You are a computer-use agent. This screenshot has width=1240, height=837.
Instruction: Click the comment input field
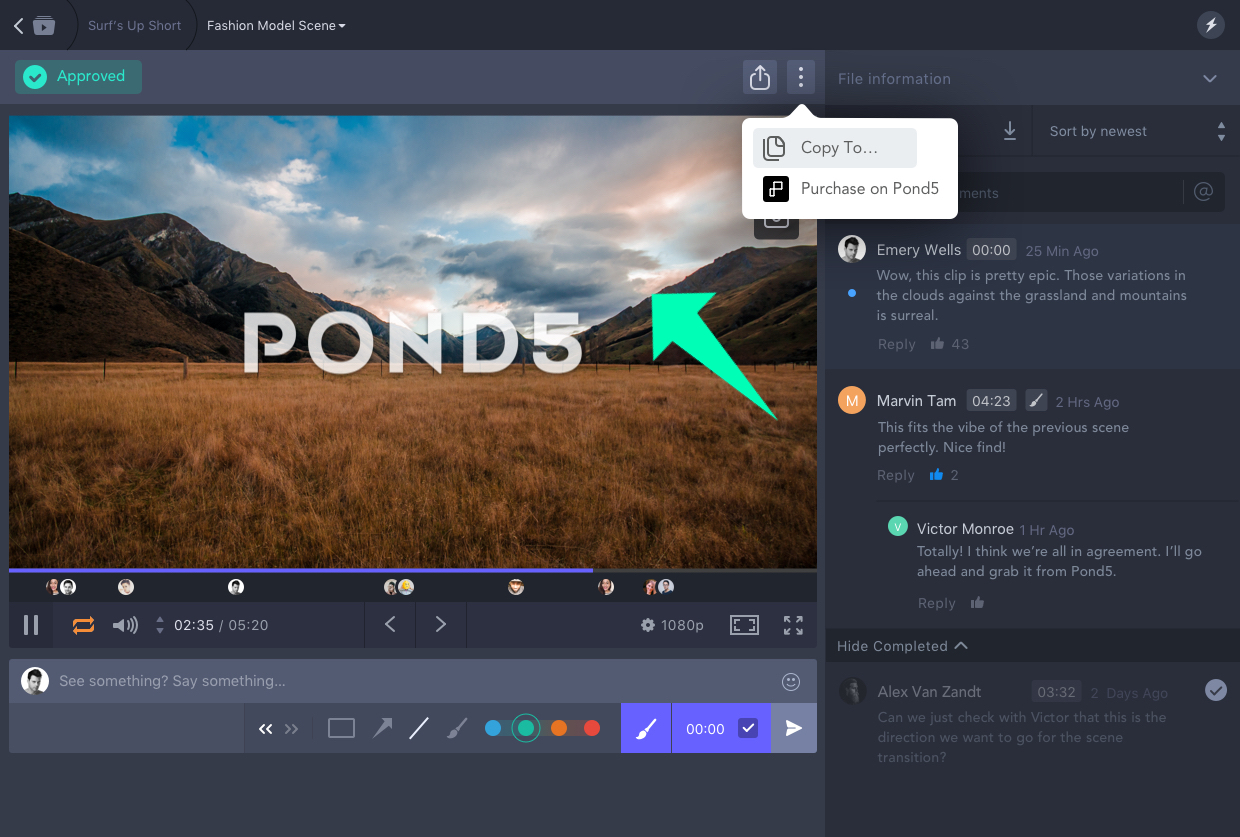click(x=413, y=681)
